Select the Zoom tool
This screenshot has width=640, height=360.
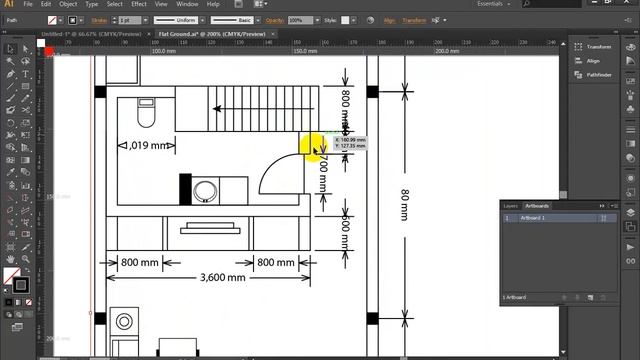25,259
